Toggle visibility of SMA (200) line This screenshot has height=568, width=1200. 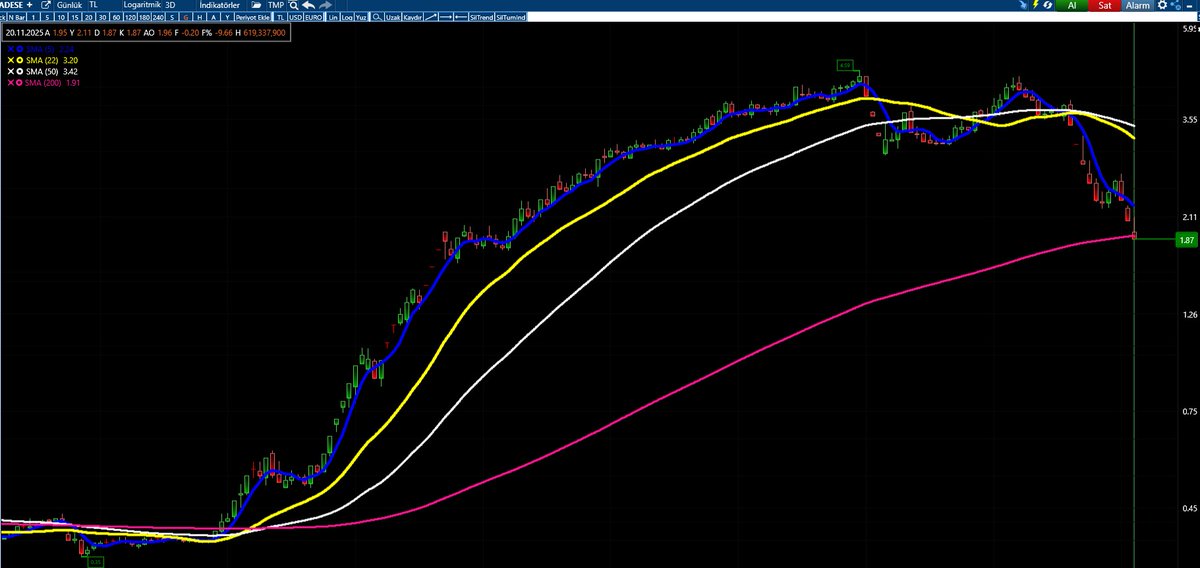pos(19,83)
